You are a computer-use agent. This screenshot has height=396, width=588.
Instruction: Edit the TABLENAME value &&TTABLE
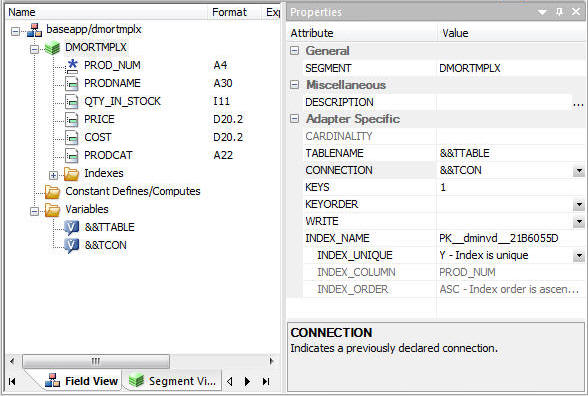pyautogui.click(x=510, y=153)
